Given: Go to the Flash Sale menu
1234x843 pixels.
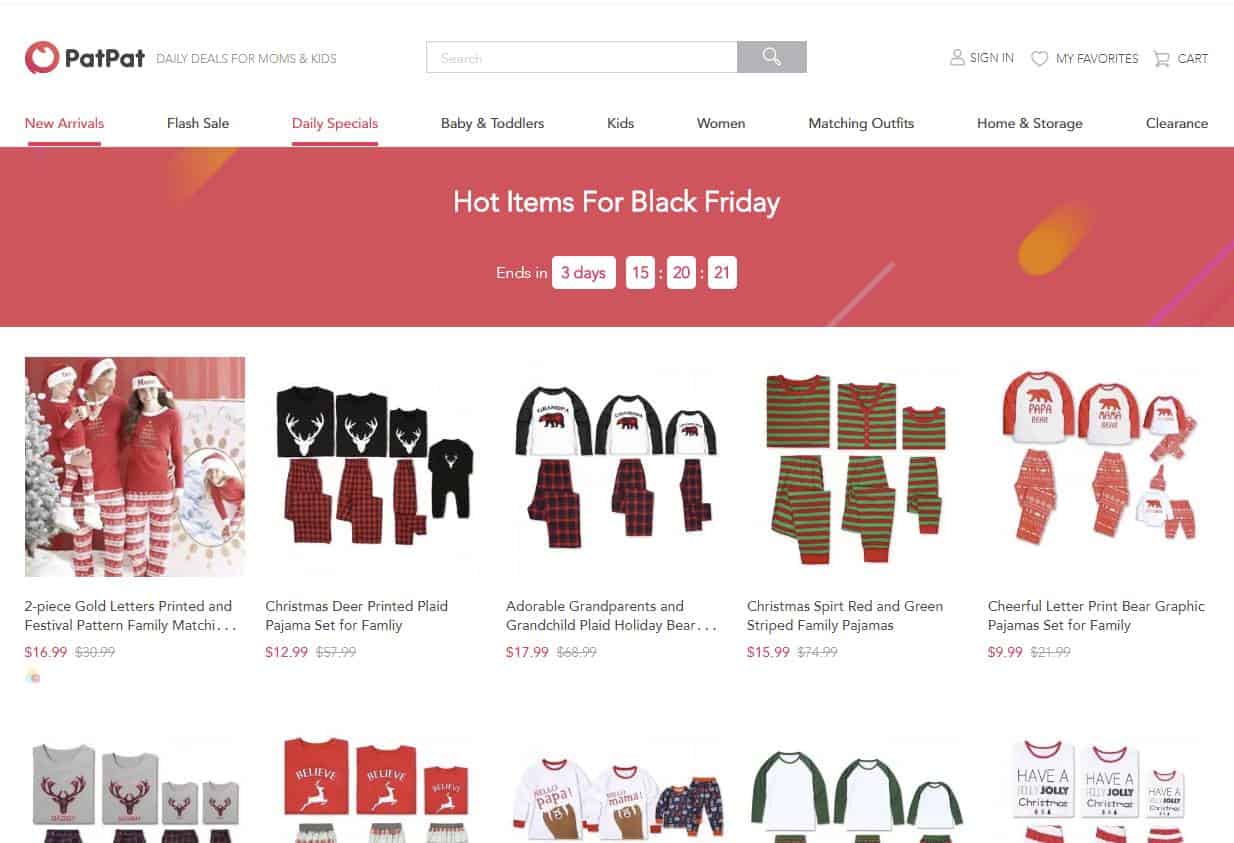Looking at the screenshot, I should pos(198,123).
